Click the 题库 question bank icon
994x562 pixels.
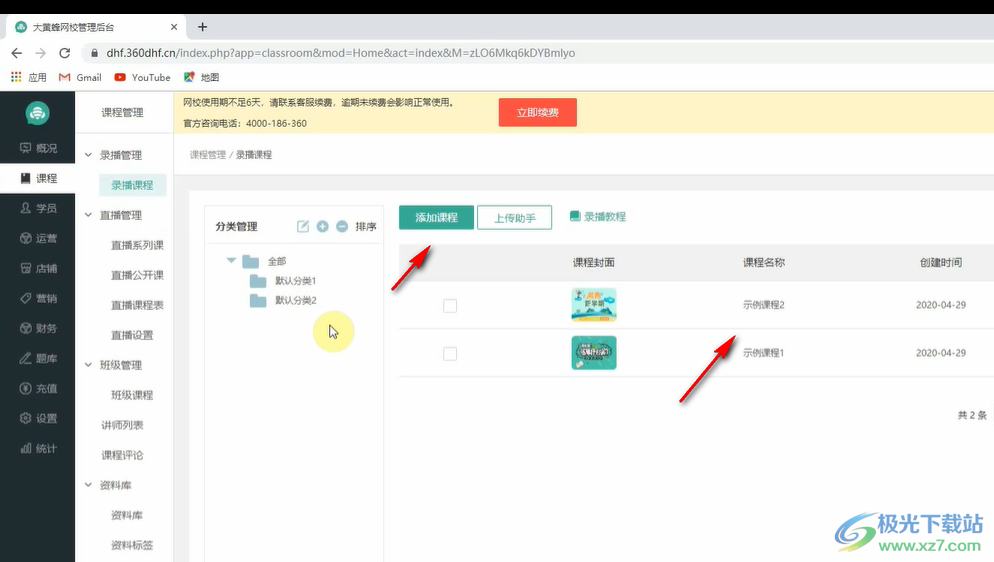click(x=25, y=359)
